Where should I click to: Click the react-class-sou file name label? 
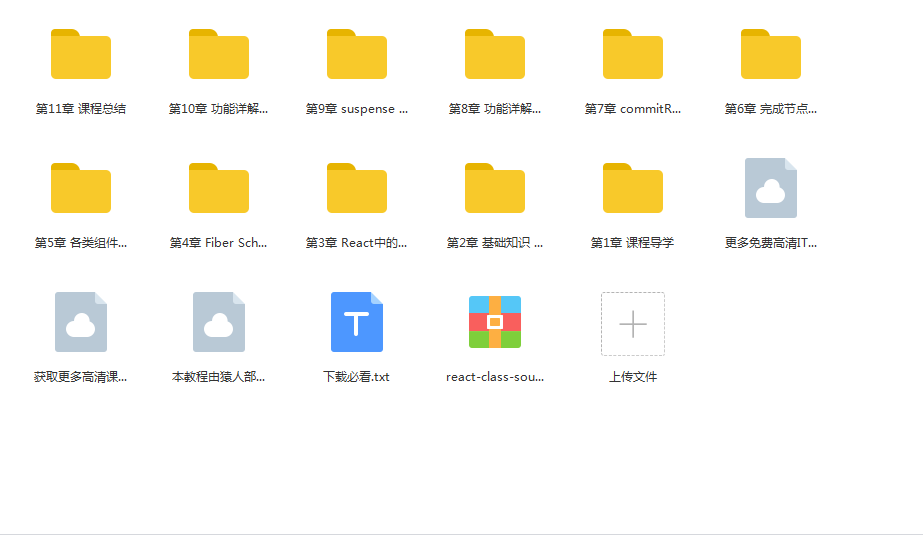495,377
